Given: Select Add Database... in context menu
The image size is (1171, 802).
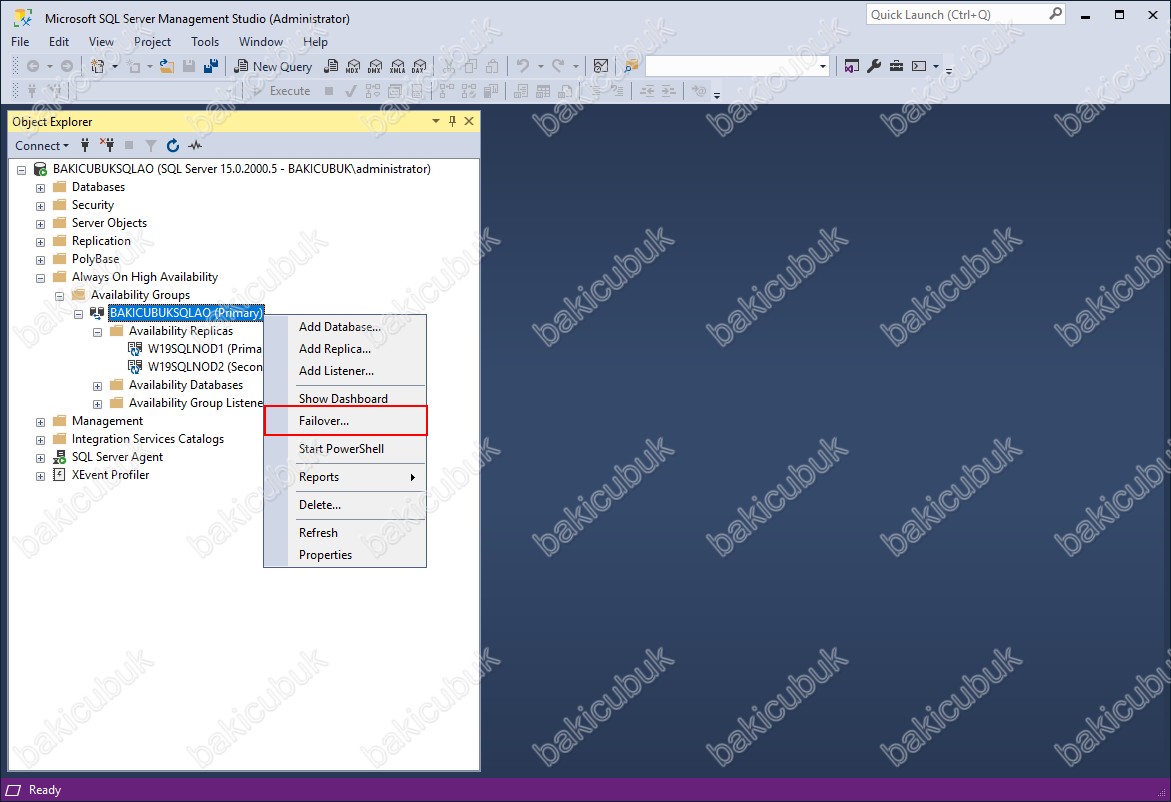Looking at the screenshot, I should coord(345,326).
